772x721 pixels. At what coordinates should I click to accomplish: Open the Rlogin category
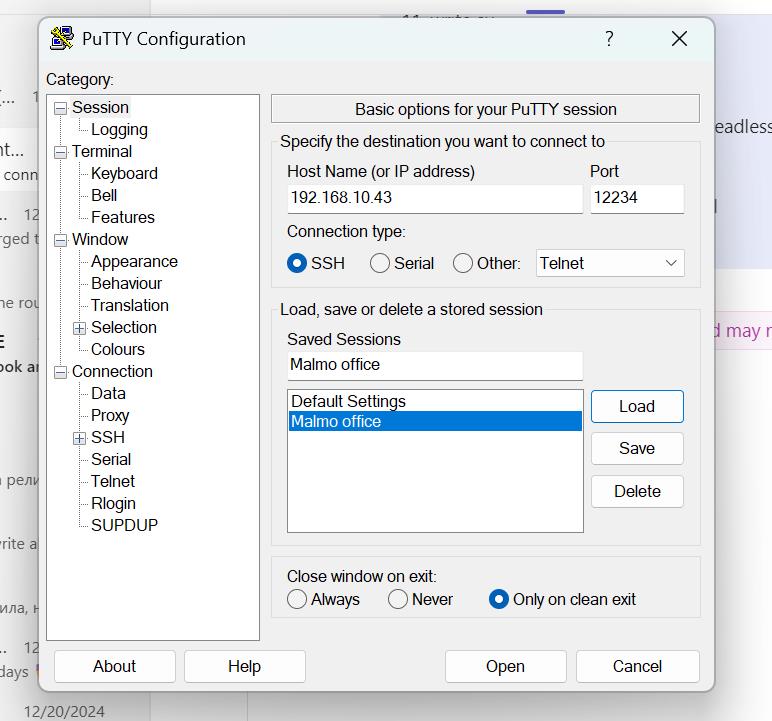[x=113, y=504]
